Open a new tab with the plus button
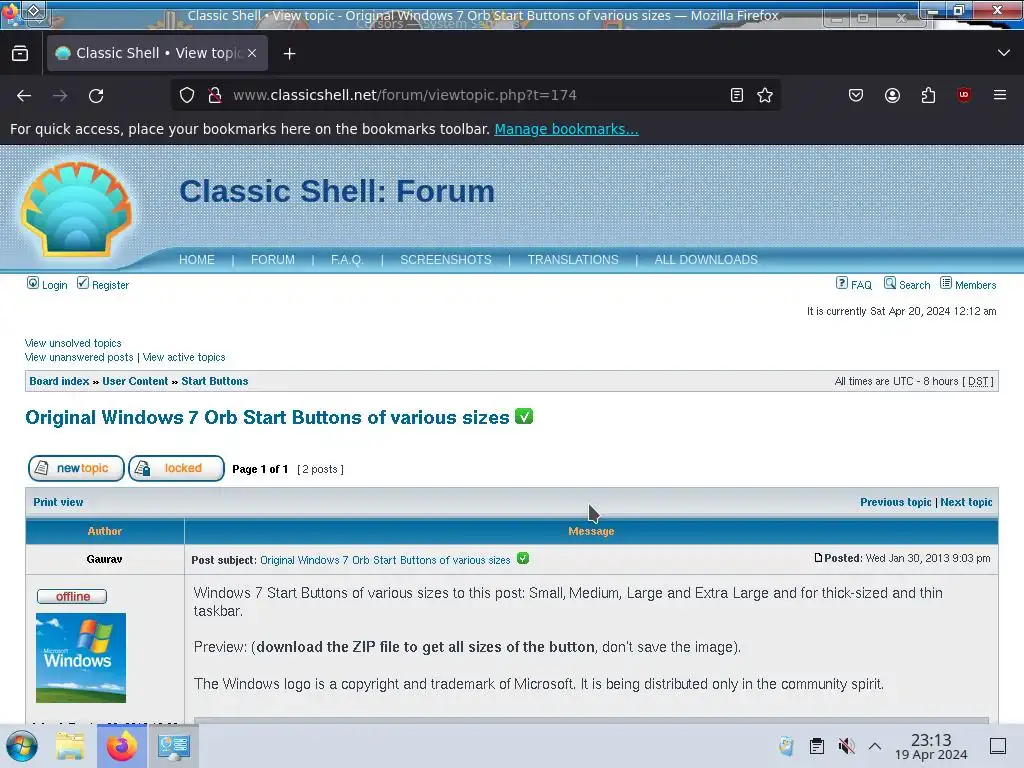Screen dimensions: 1024x768 [289, 54]
